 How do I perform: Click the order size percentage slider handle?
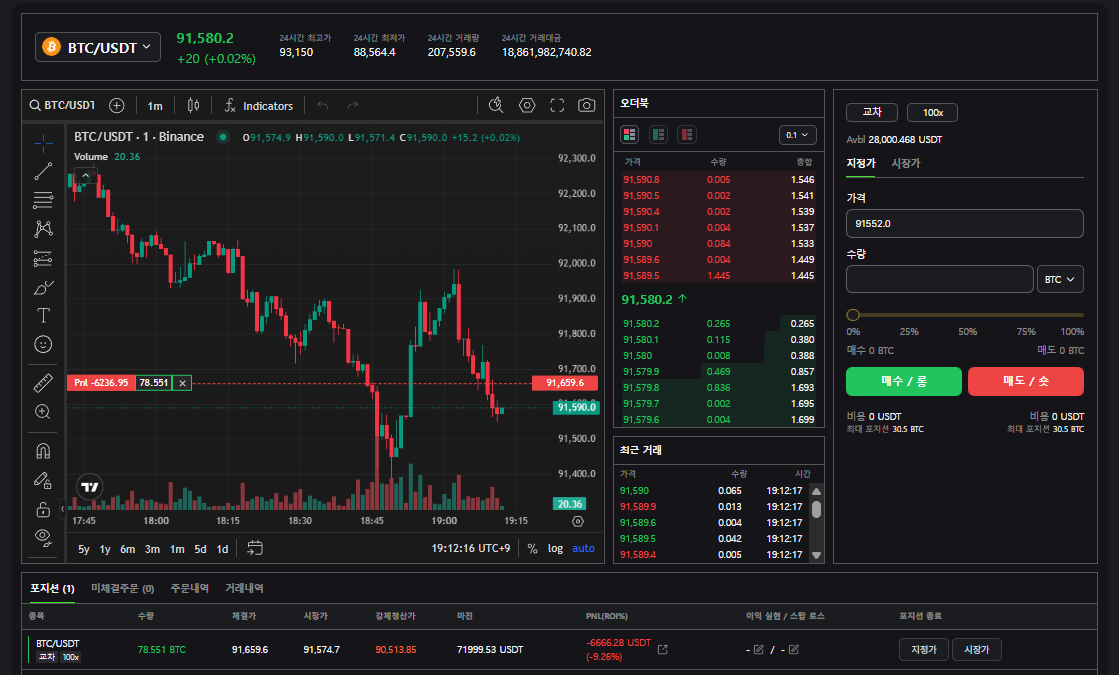click(x=853, y=315)
